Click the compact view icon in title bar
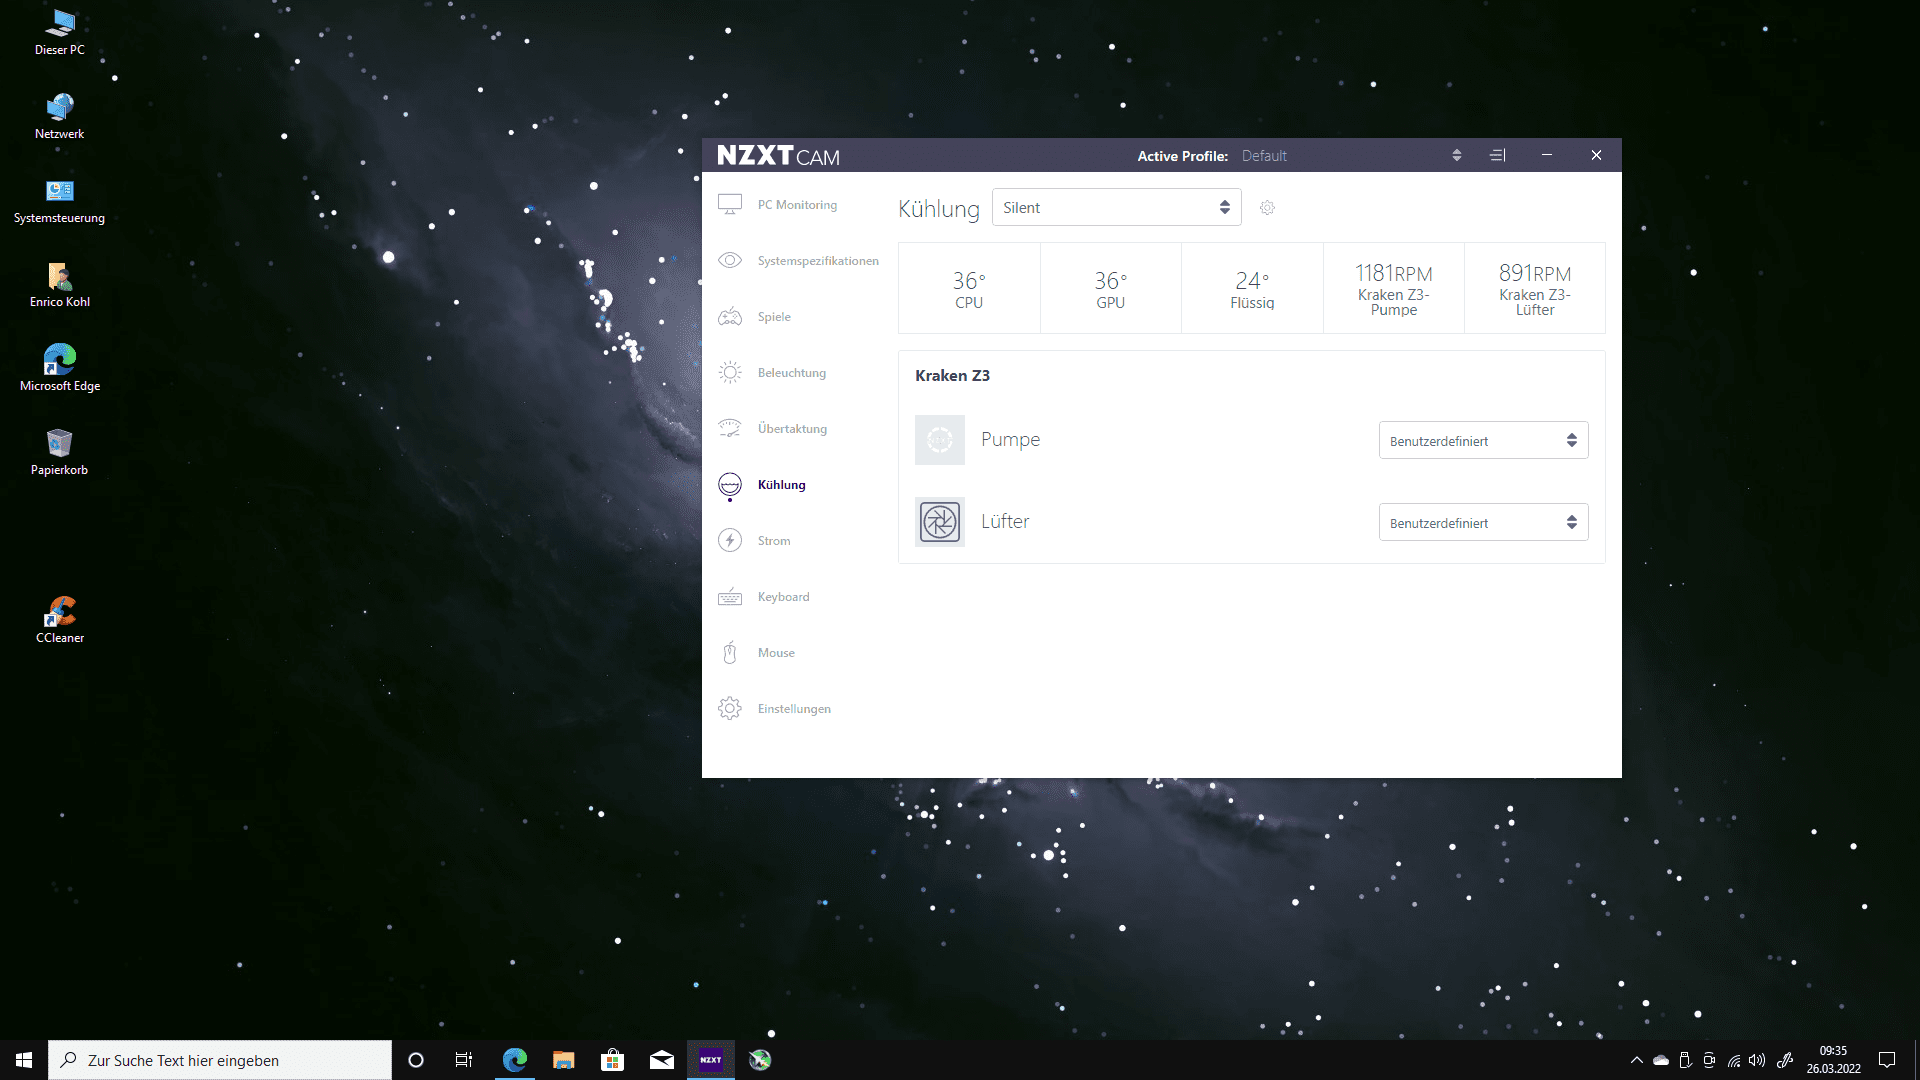Viewport: 1920px width, 1080px height. [x=1497, y=155]
